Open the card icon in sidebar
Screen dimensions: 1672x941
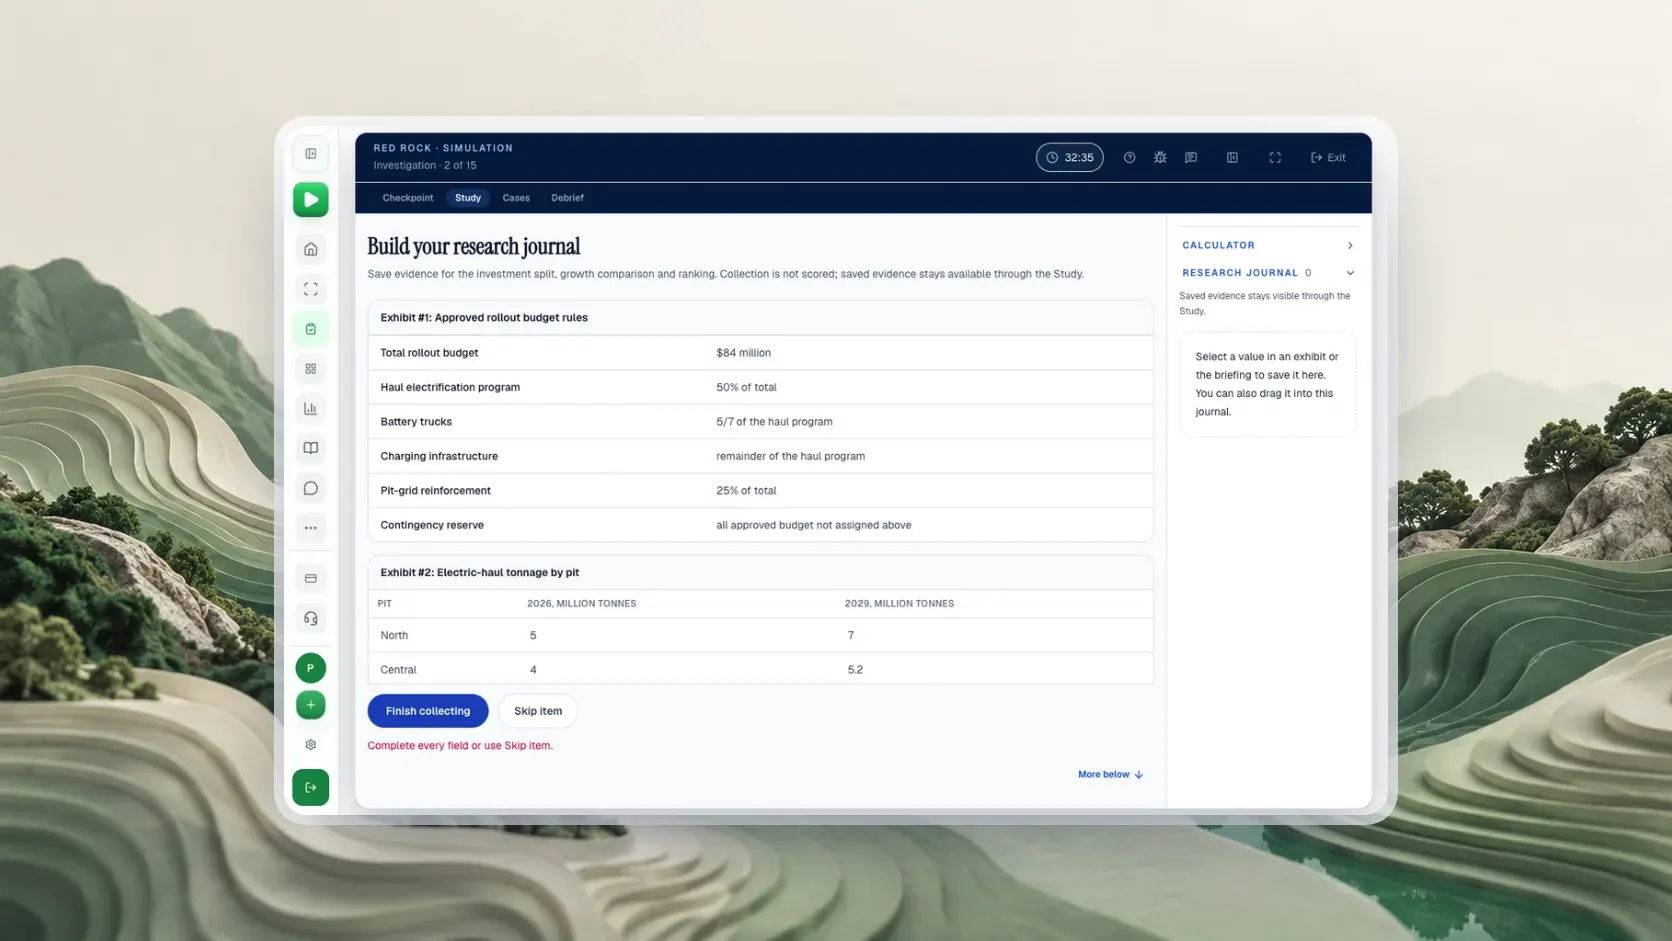[310, 578]
